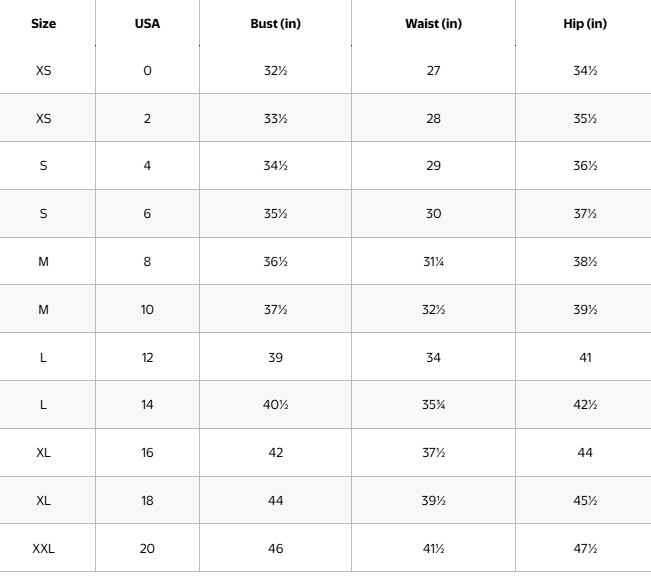Click the USA column header
This screenshot has height=577, width=651.
point(147,24)
